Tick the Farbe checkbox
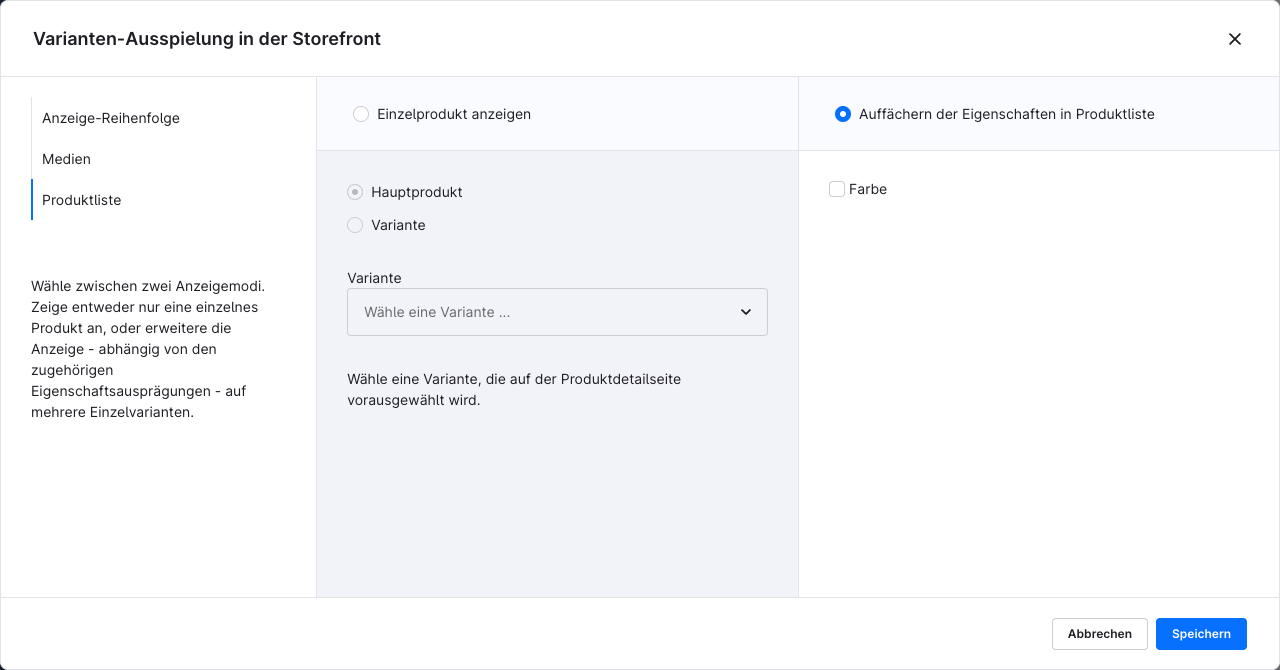The image size is (1280, 670). point(837,189)
